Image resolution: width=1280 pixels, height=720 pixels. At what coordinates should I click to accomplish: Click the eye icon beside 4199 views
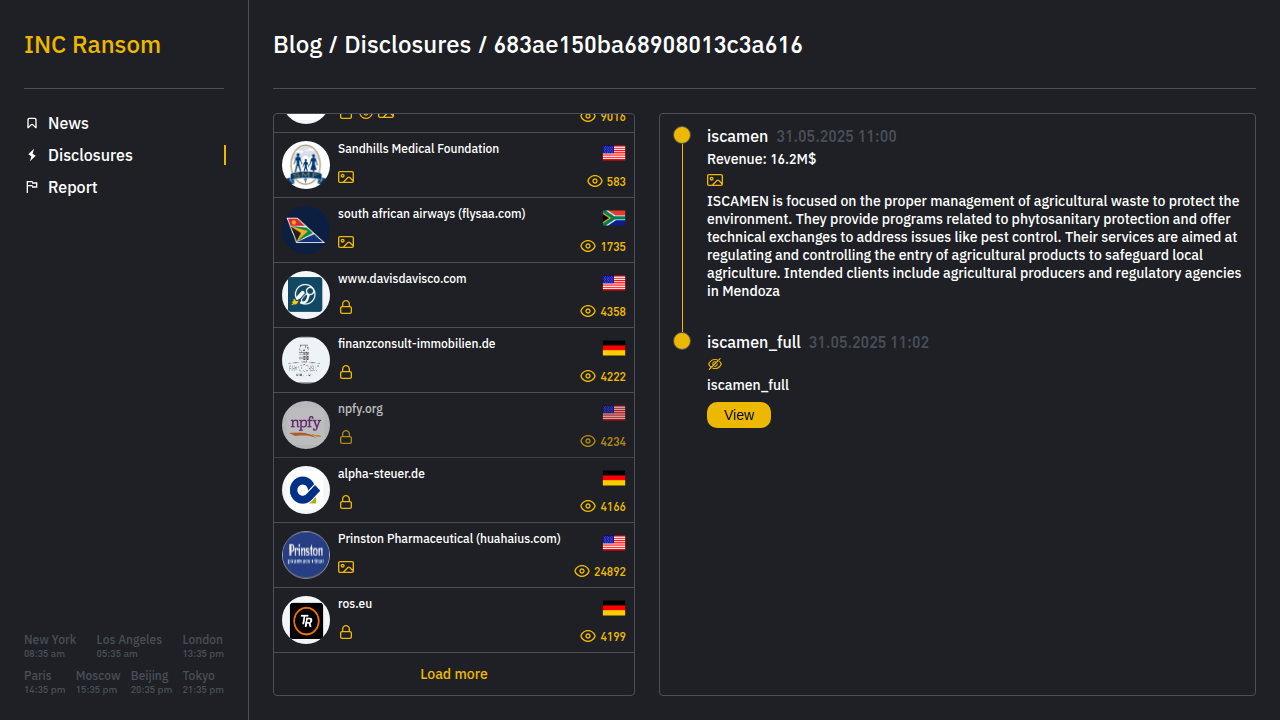click(588, 636)
